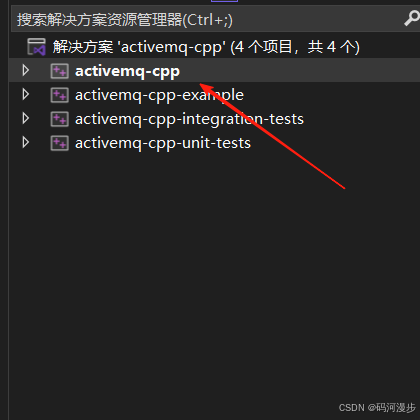Select the activemq-cpp-unit-tests project name

(163, 143)
